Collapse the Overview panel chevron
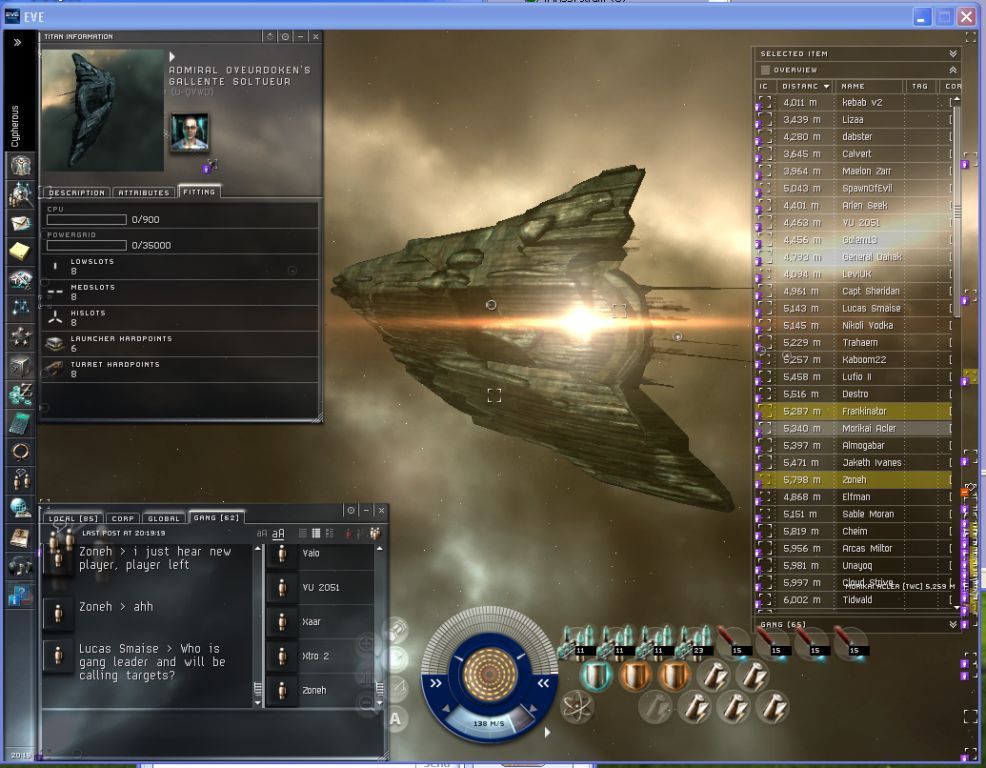Viewport: 986px width, 768px height. click(x=953, y=70)
